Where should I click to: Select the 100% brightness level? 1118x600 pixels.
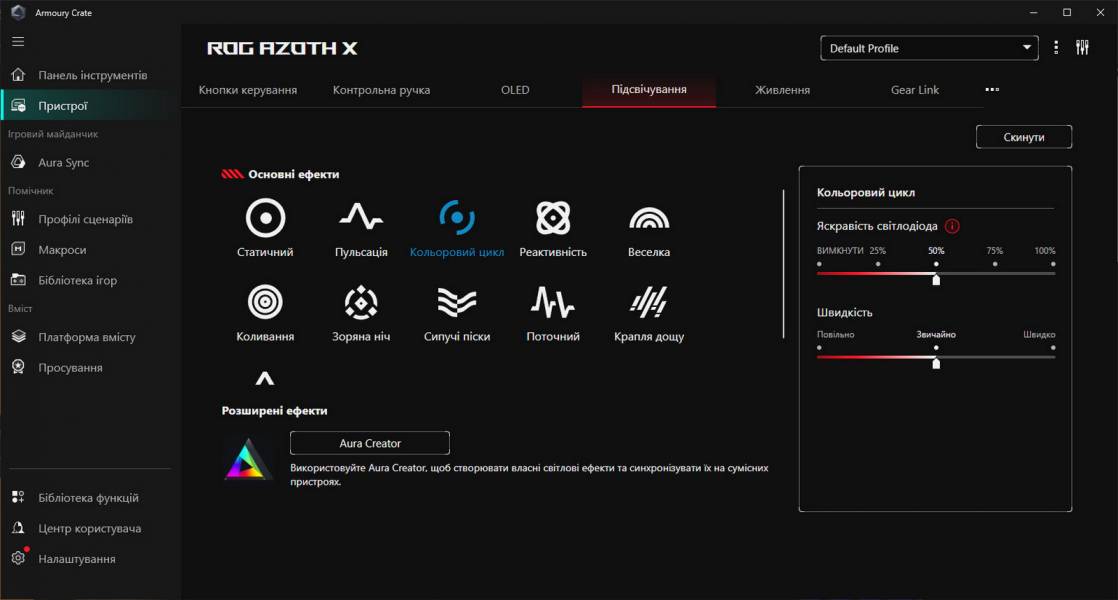(x=1051, y=263)
